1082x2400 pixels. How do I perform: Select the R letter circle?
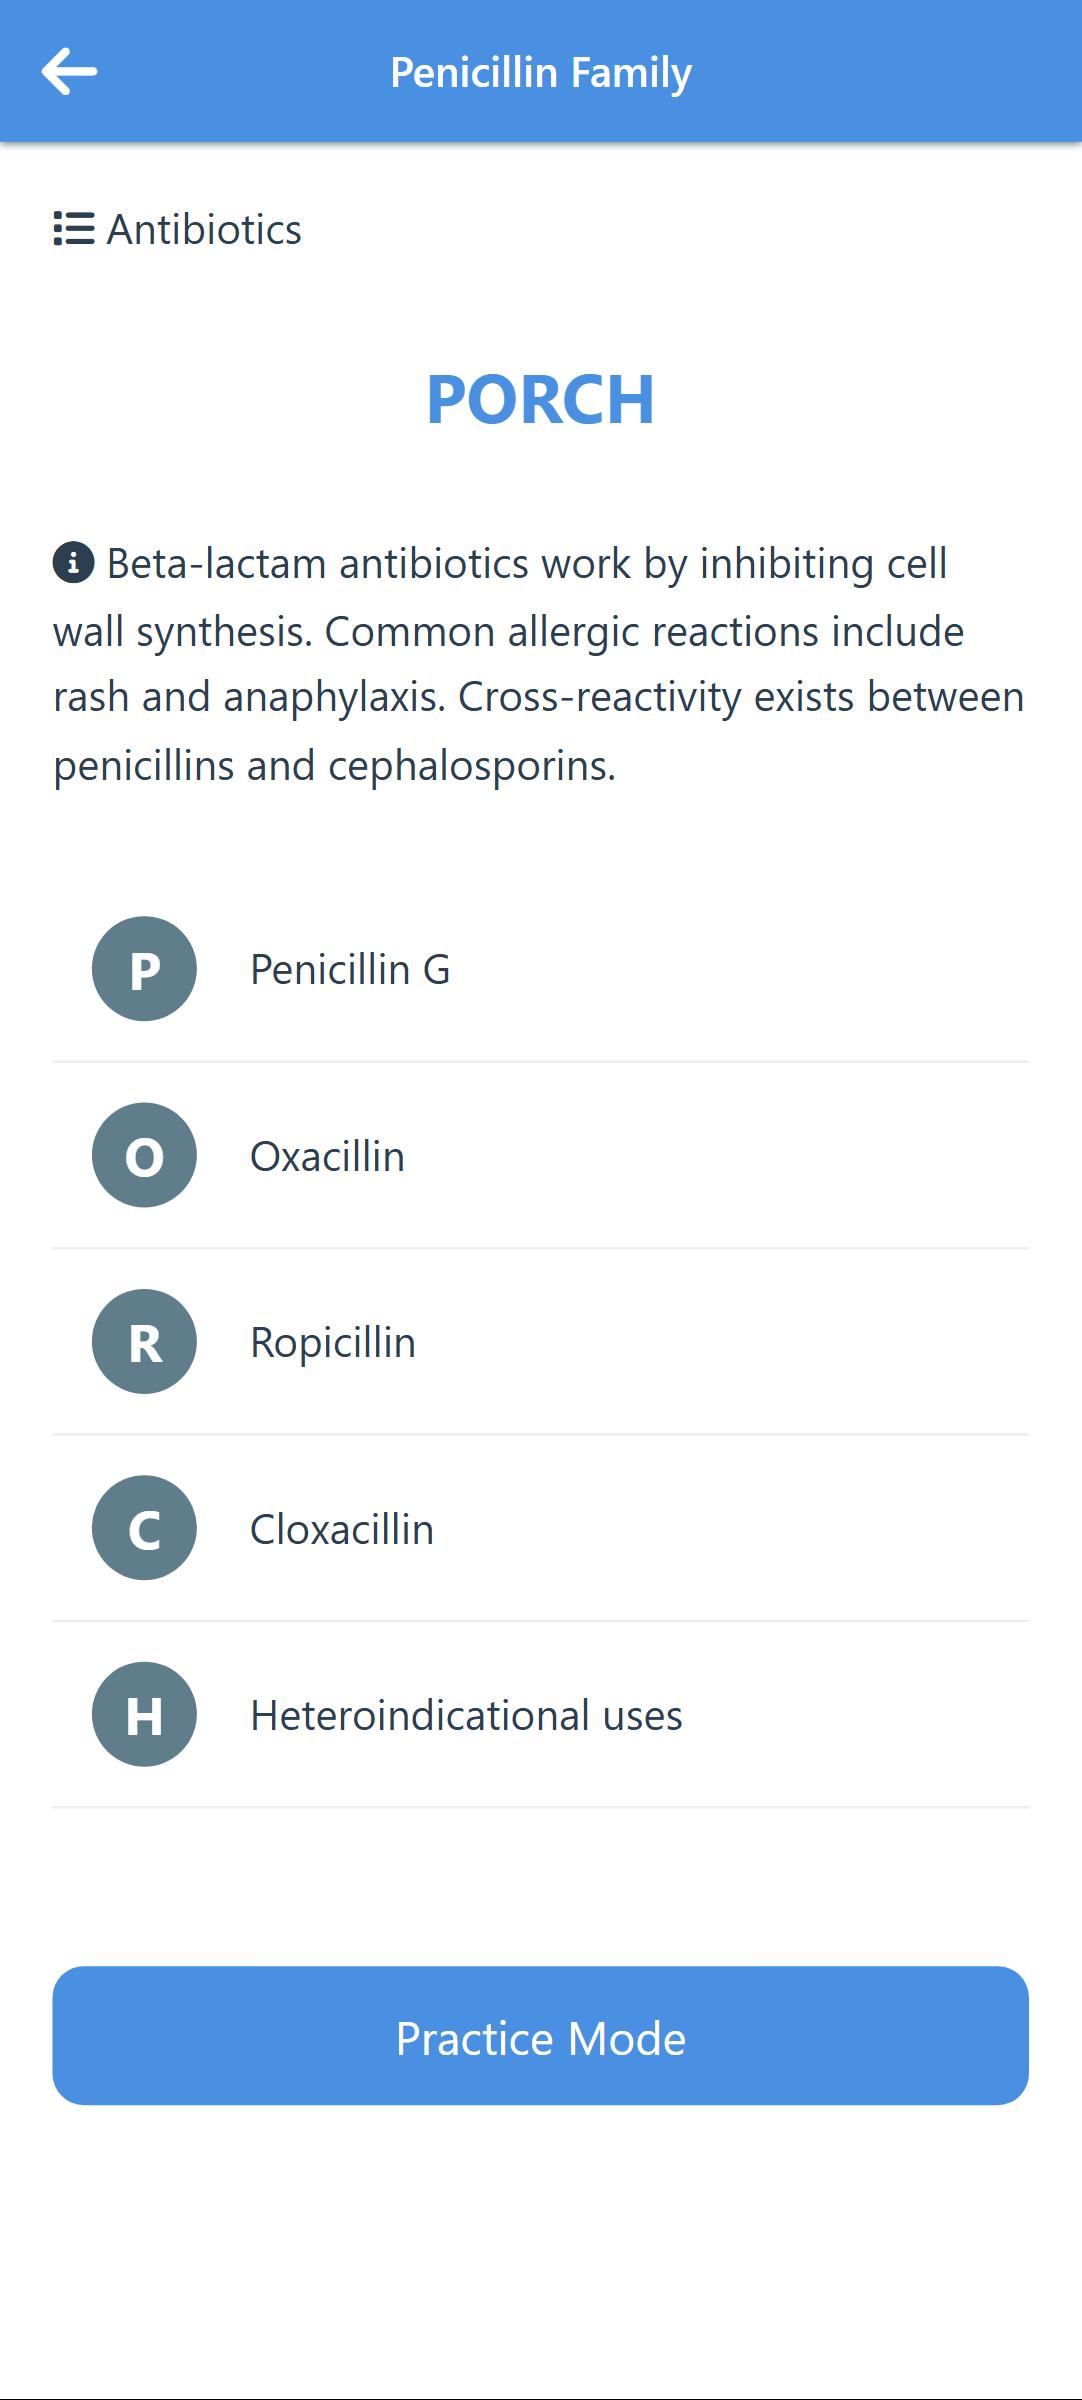pos(144,1342)
